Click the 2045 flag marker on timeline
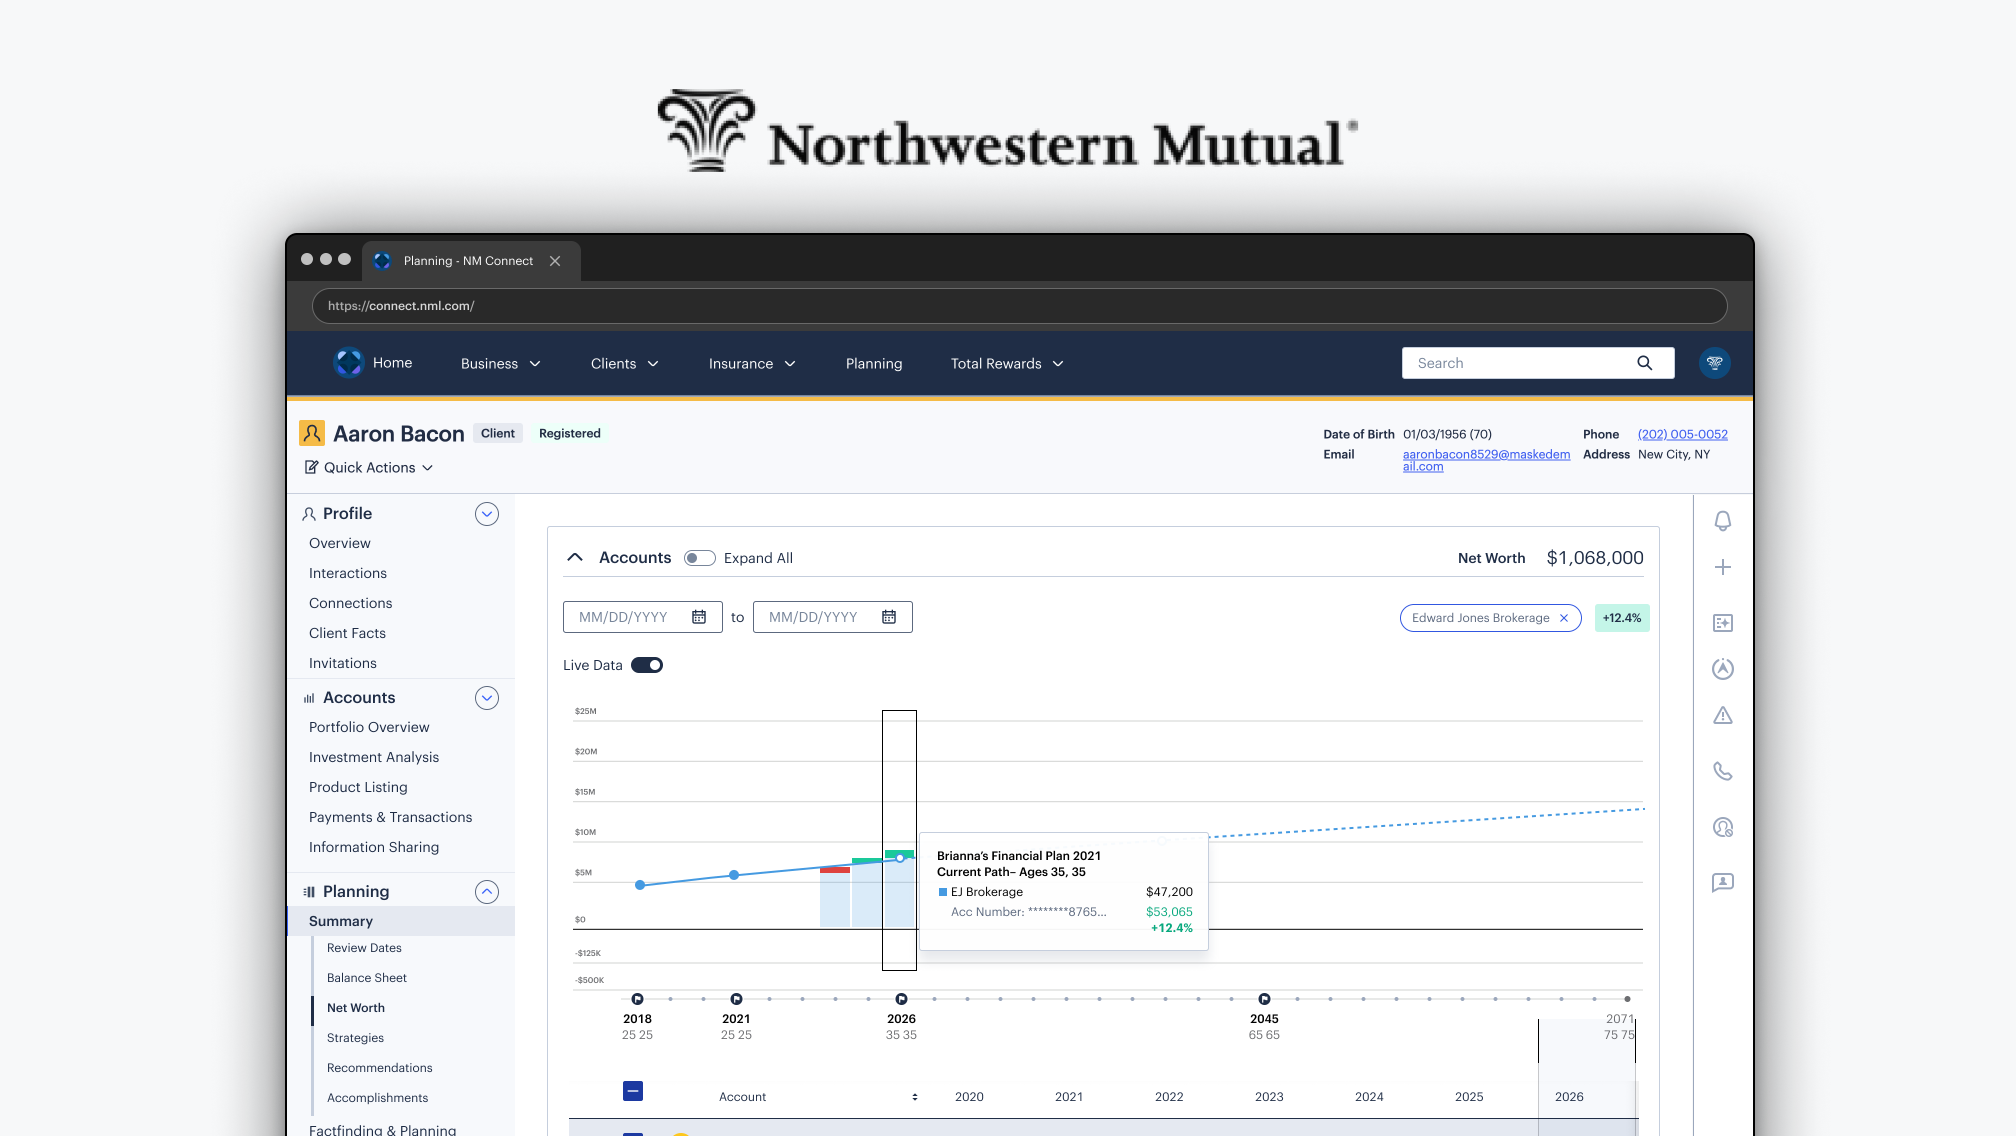 (1265, 999)
